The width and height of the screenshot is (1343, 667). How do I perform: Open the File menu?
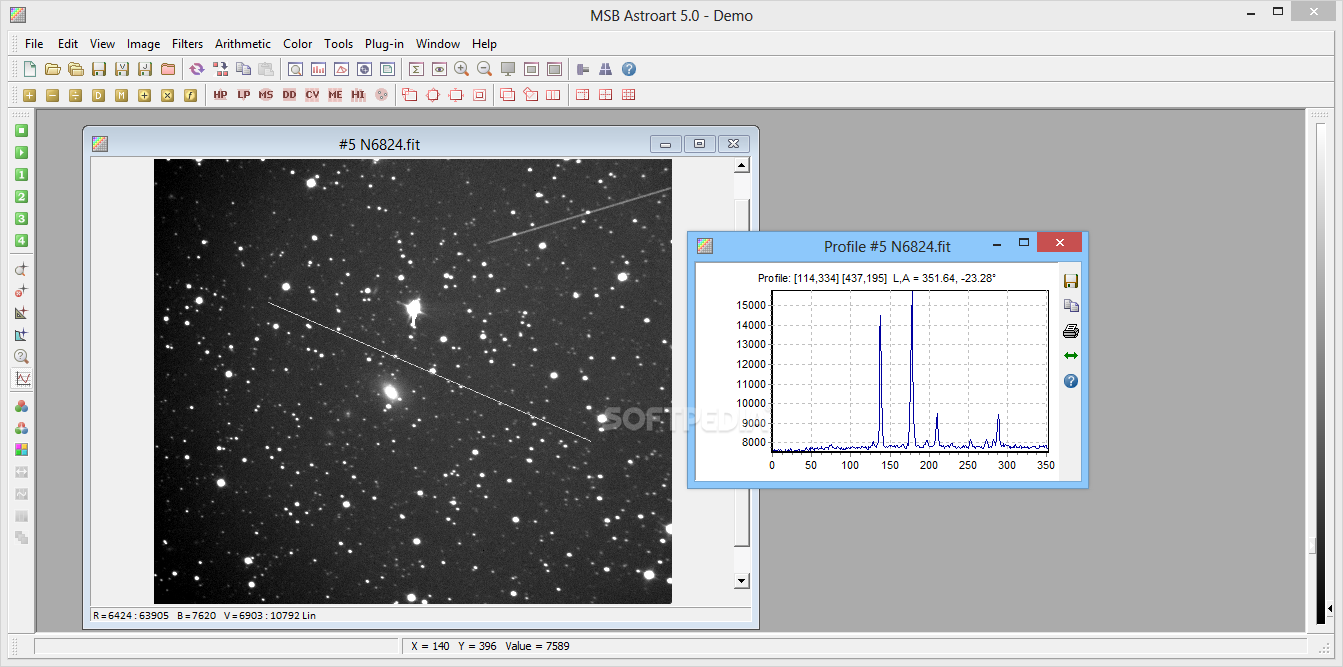34,44
